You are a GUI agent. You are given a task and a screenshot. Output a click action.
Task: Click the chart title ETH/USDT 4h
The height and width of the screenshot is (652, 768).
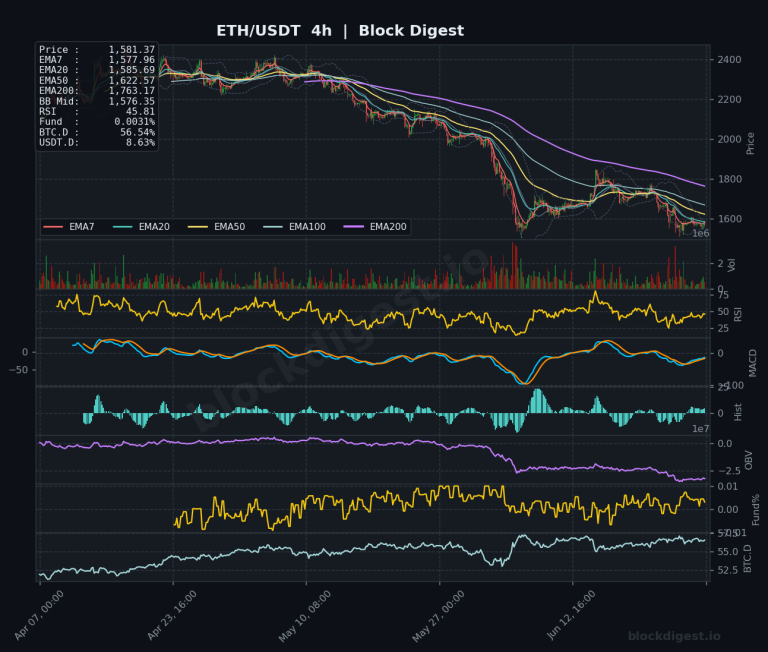[274, 31]
